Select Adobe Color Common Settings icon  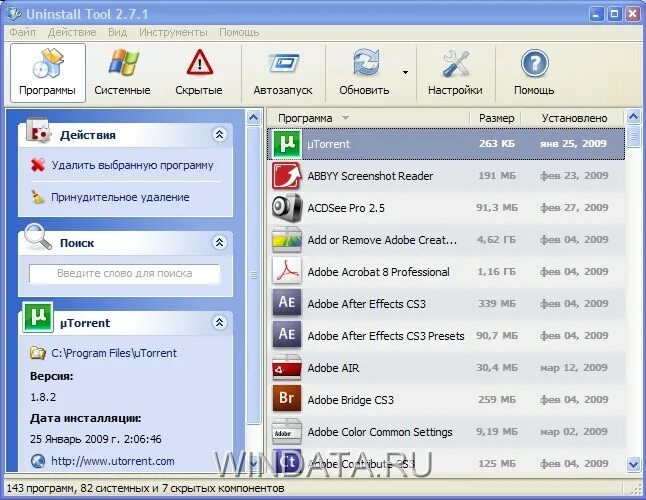(287, 432)
